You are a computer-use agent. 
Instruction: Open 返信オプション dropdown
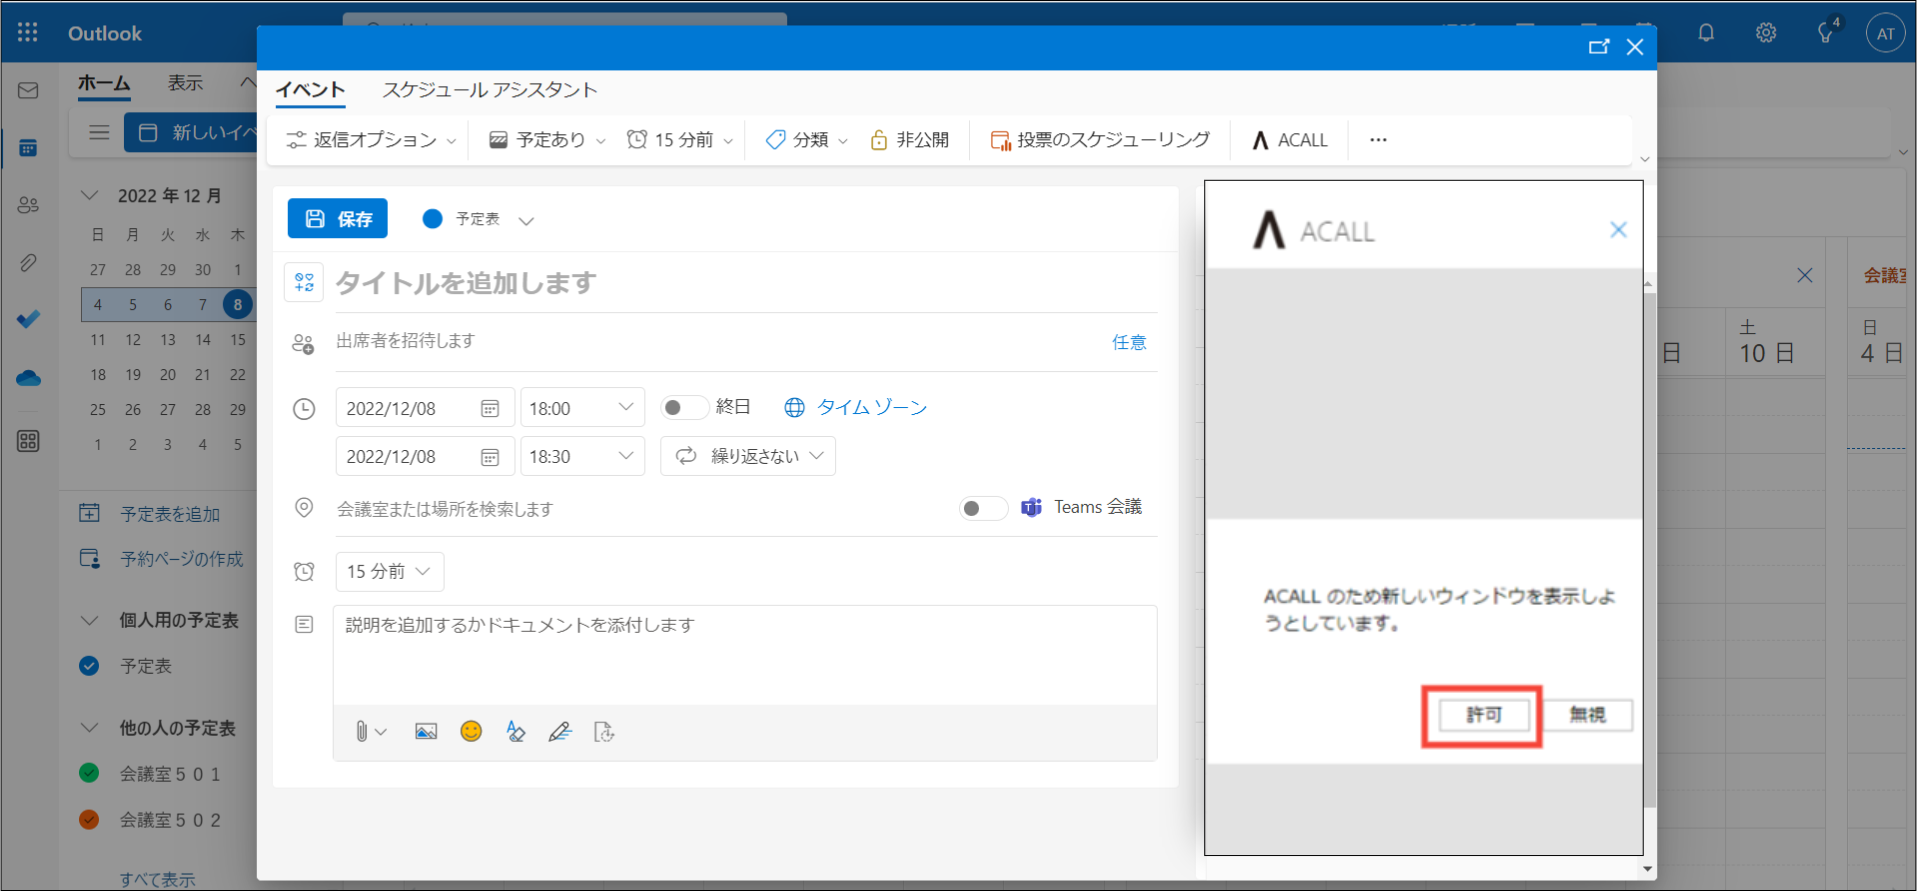(x=371, y=140)
